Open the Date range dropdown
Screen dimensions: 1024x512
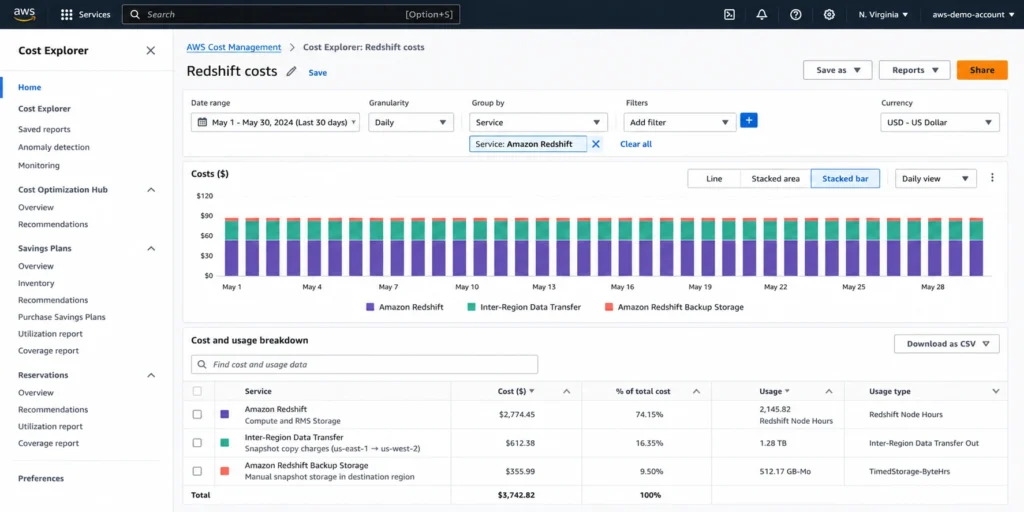pos(275,122)
